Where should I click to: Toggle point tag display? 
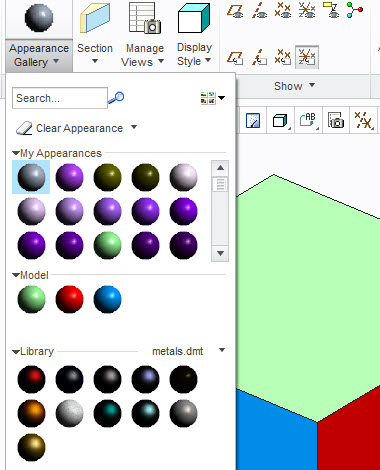point(283,57)
